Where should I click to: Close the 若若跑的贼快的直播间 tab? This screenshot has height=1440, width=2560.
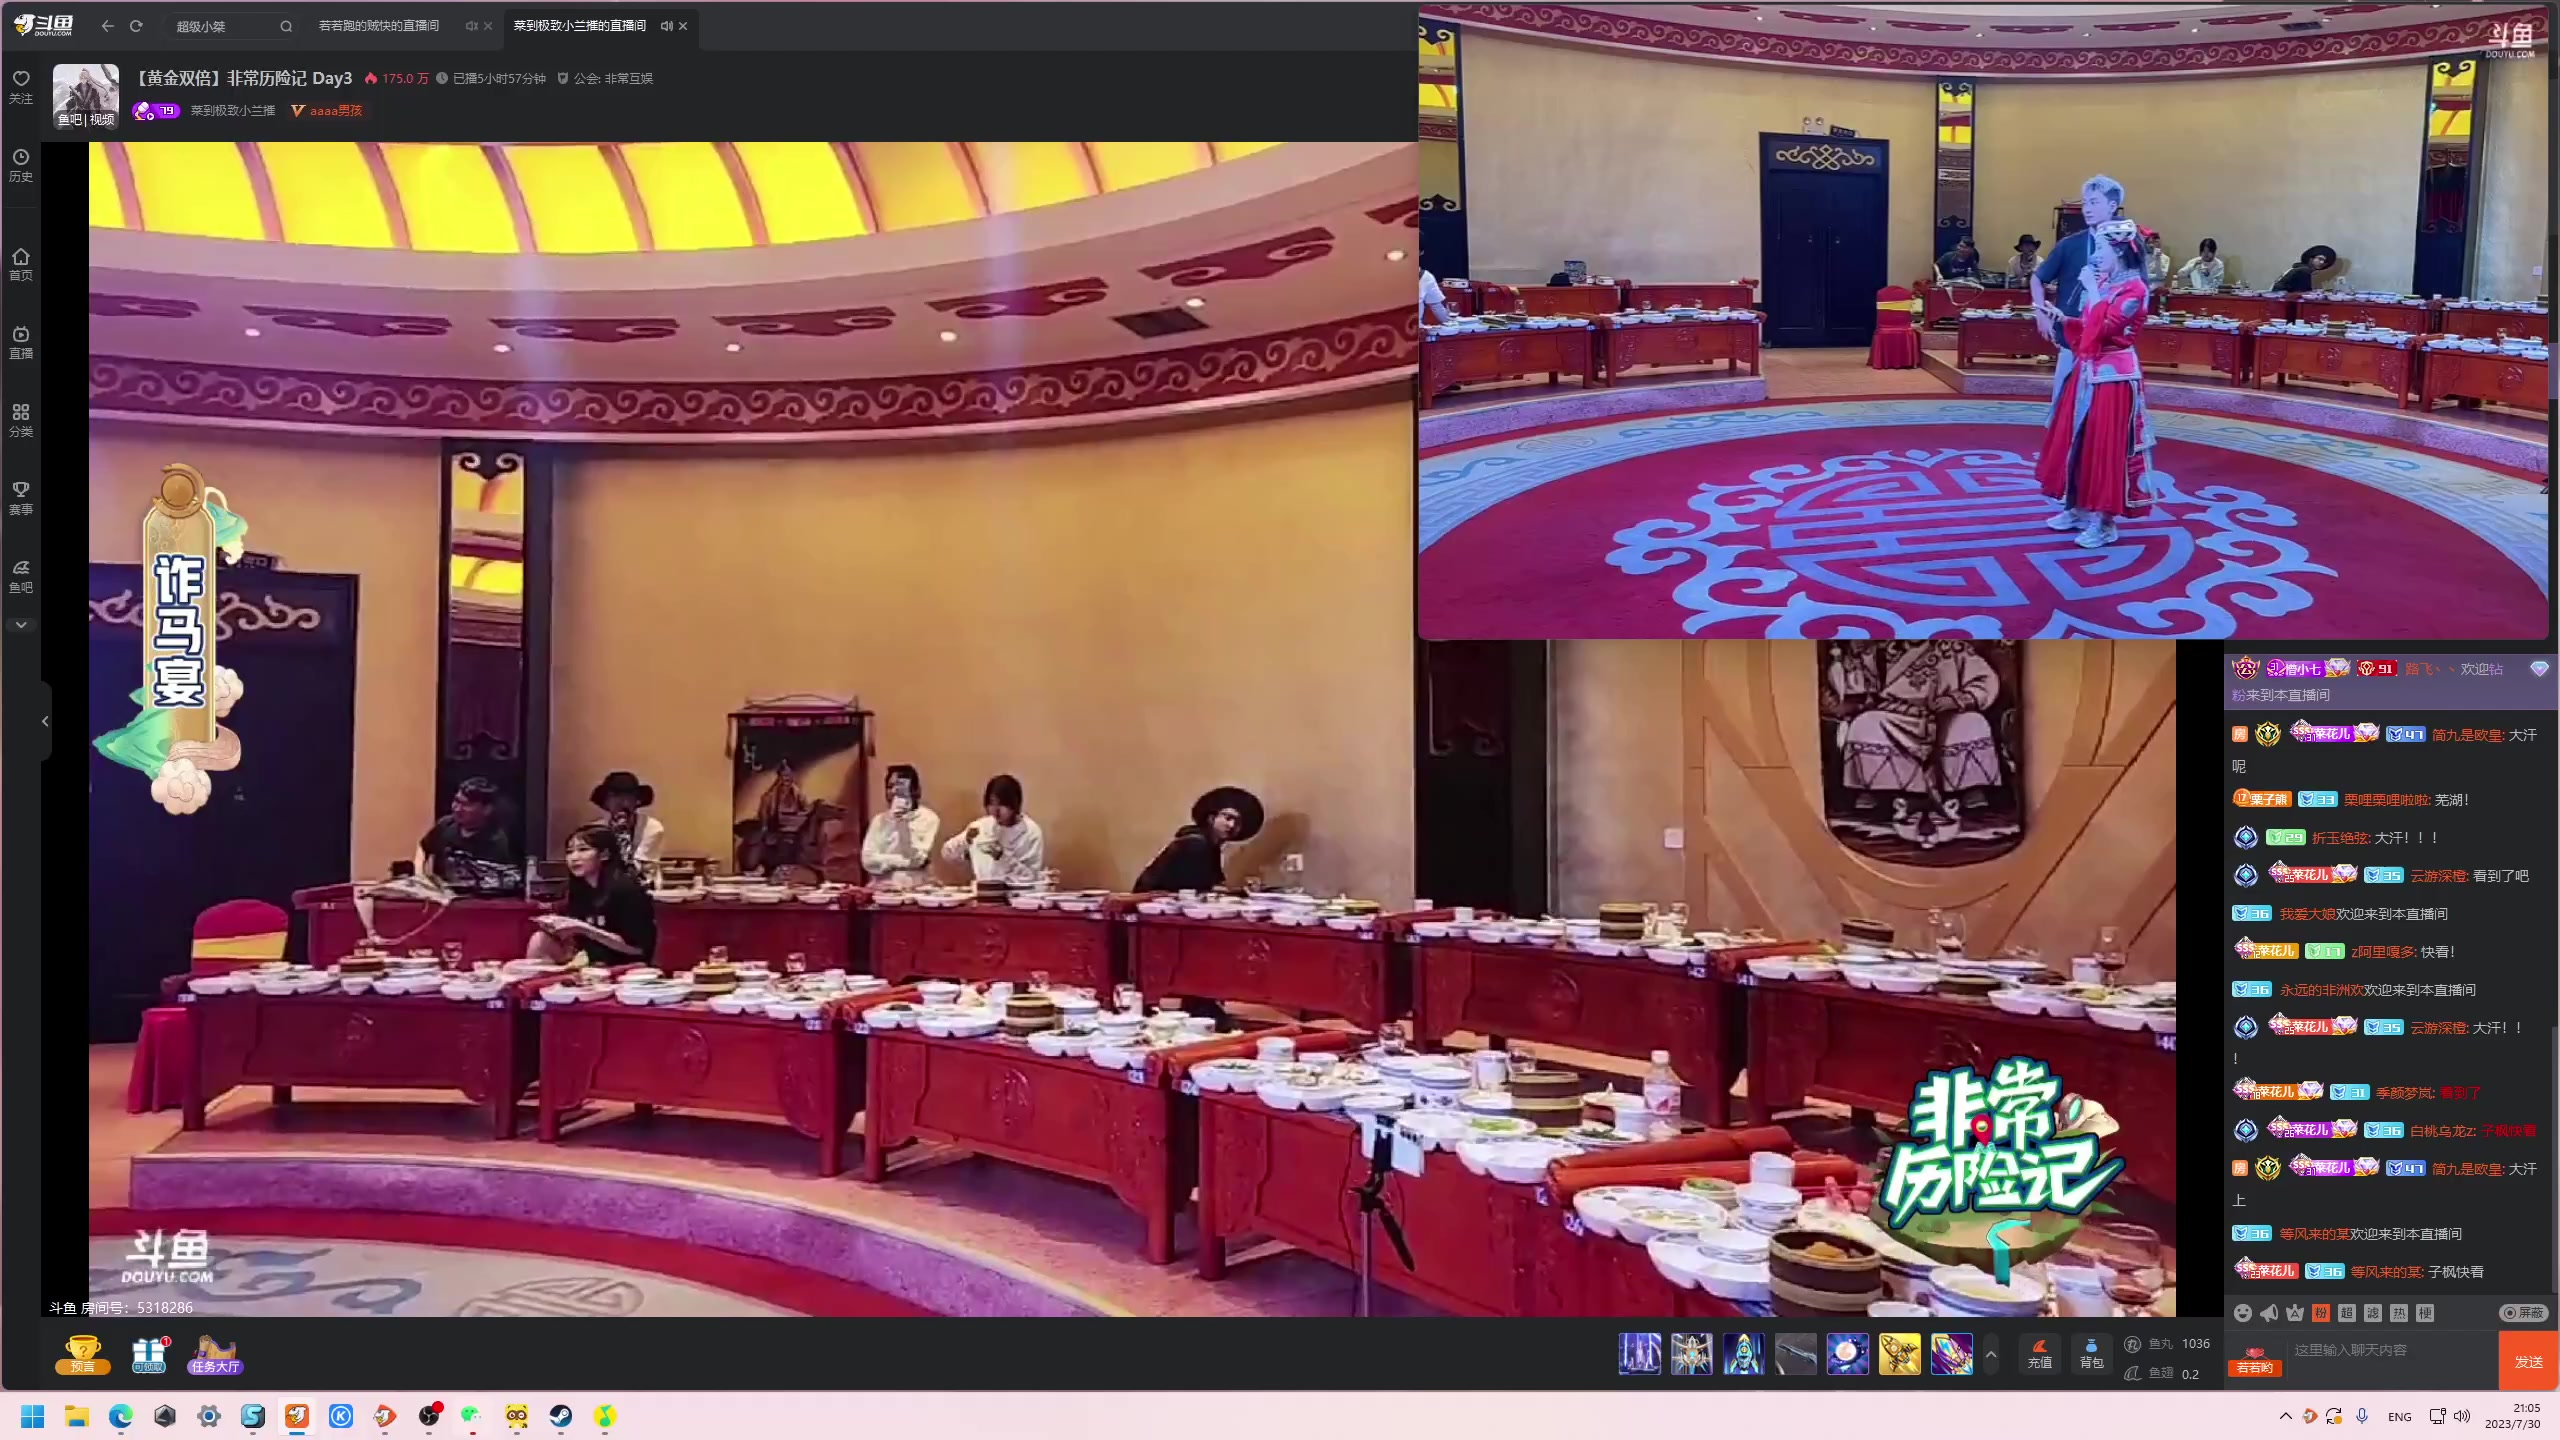pyautogui.click(x=488, y=26)
